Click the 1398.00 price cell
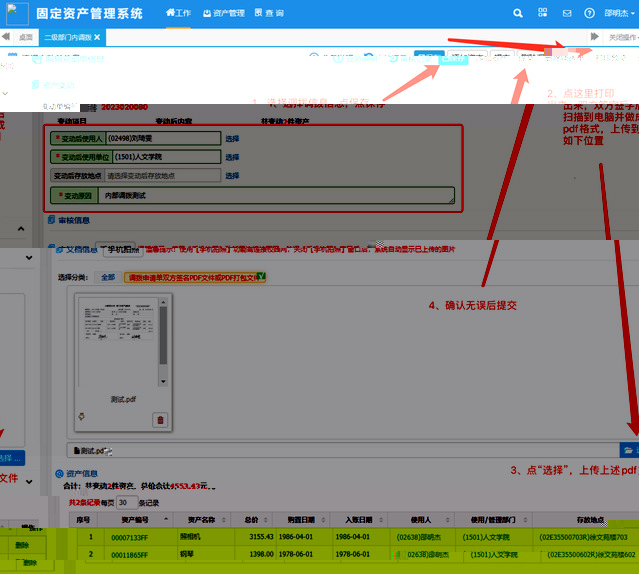This screenshot has height=574, width=639. tap(261, 554)
